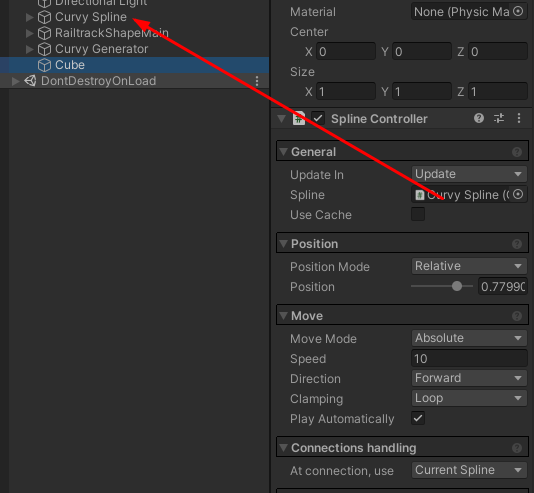Viewport: 534px width, 493px height.
Task: Edit Center Z value field
Action: (498, 52)
